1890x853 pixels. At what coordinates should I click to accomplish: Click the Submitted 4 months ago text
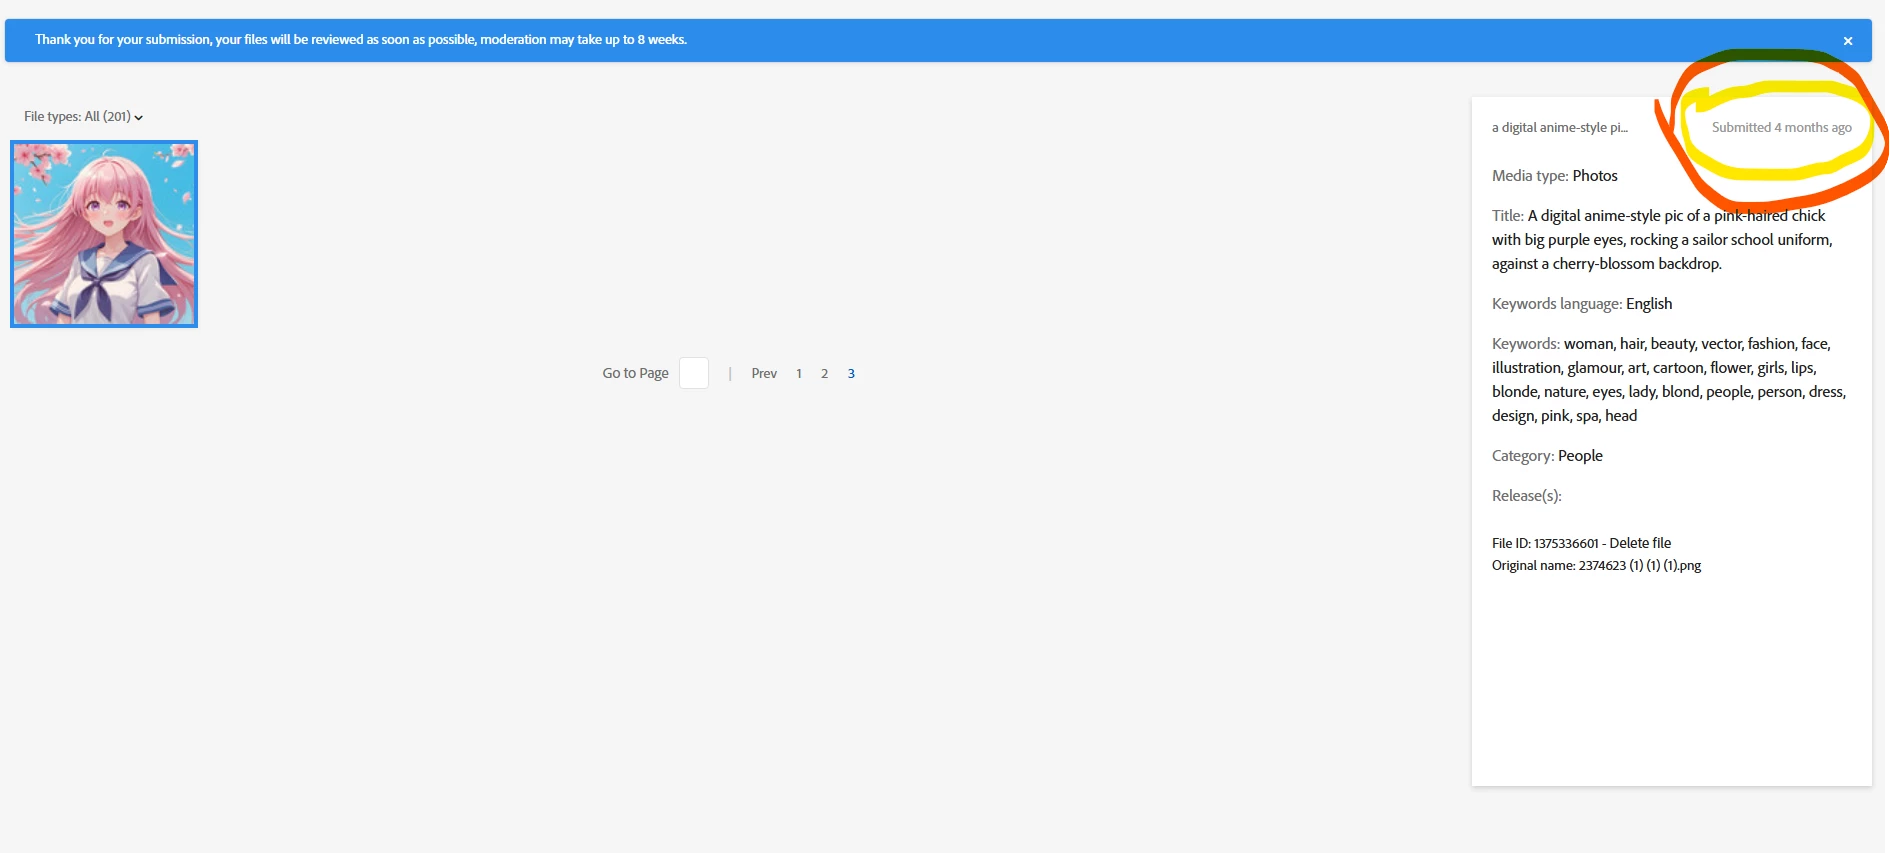1782,127
